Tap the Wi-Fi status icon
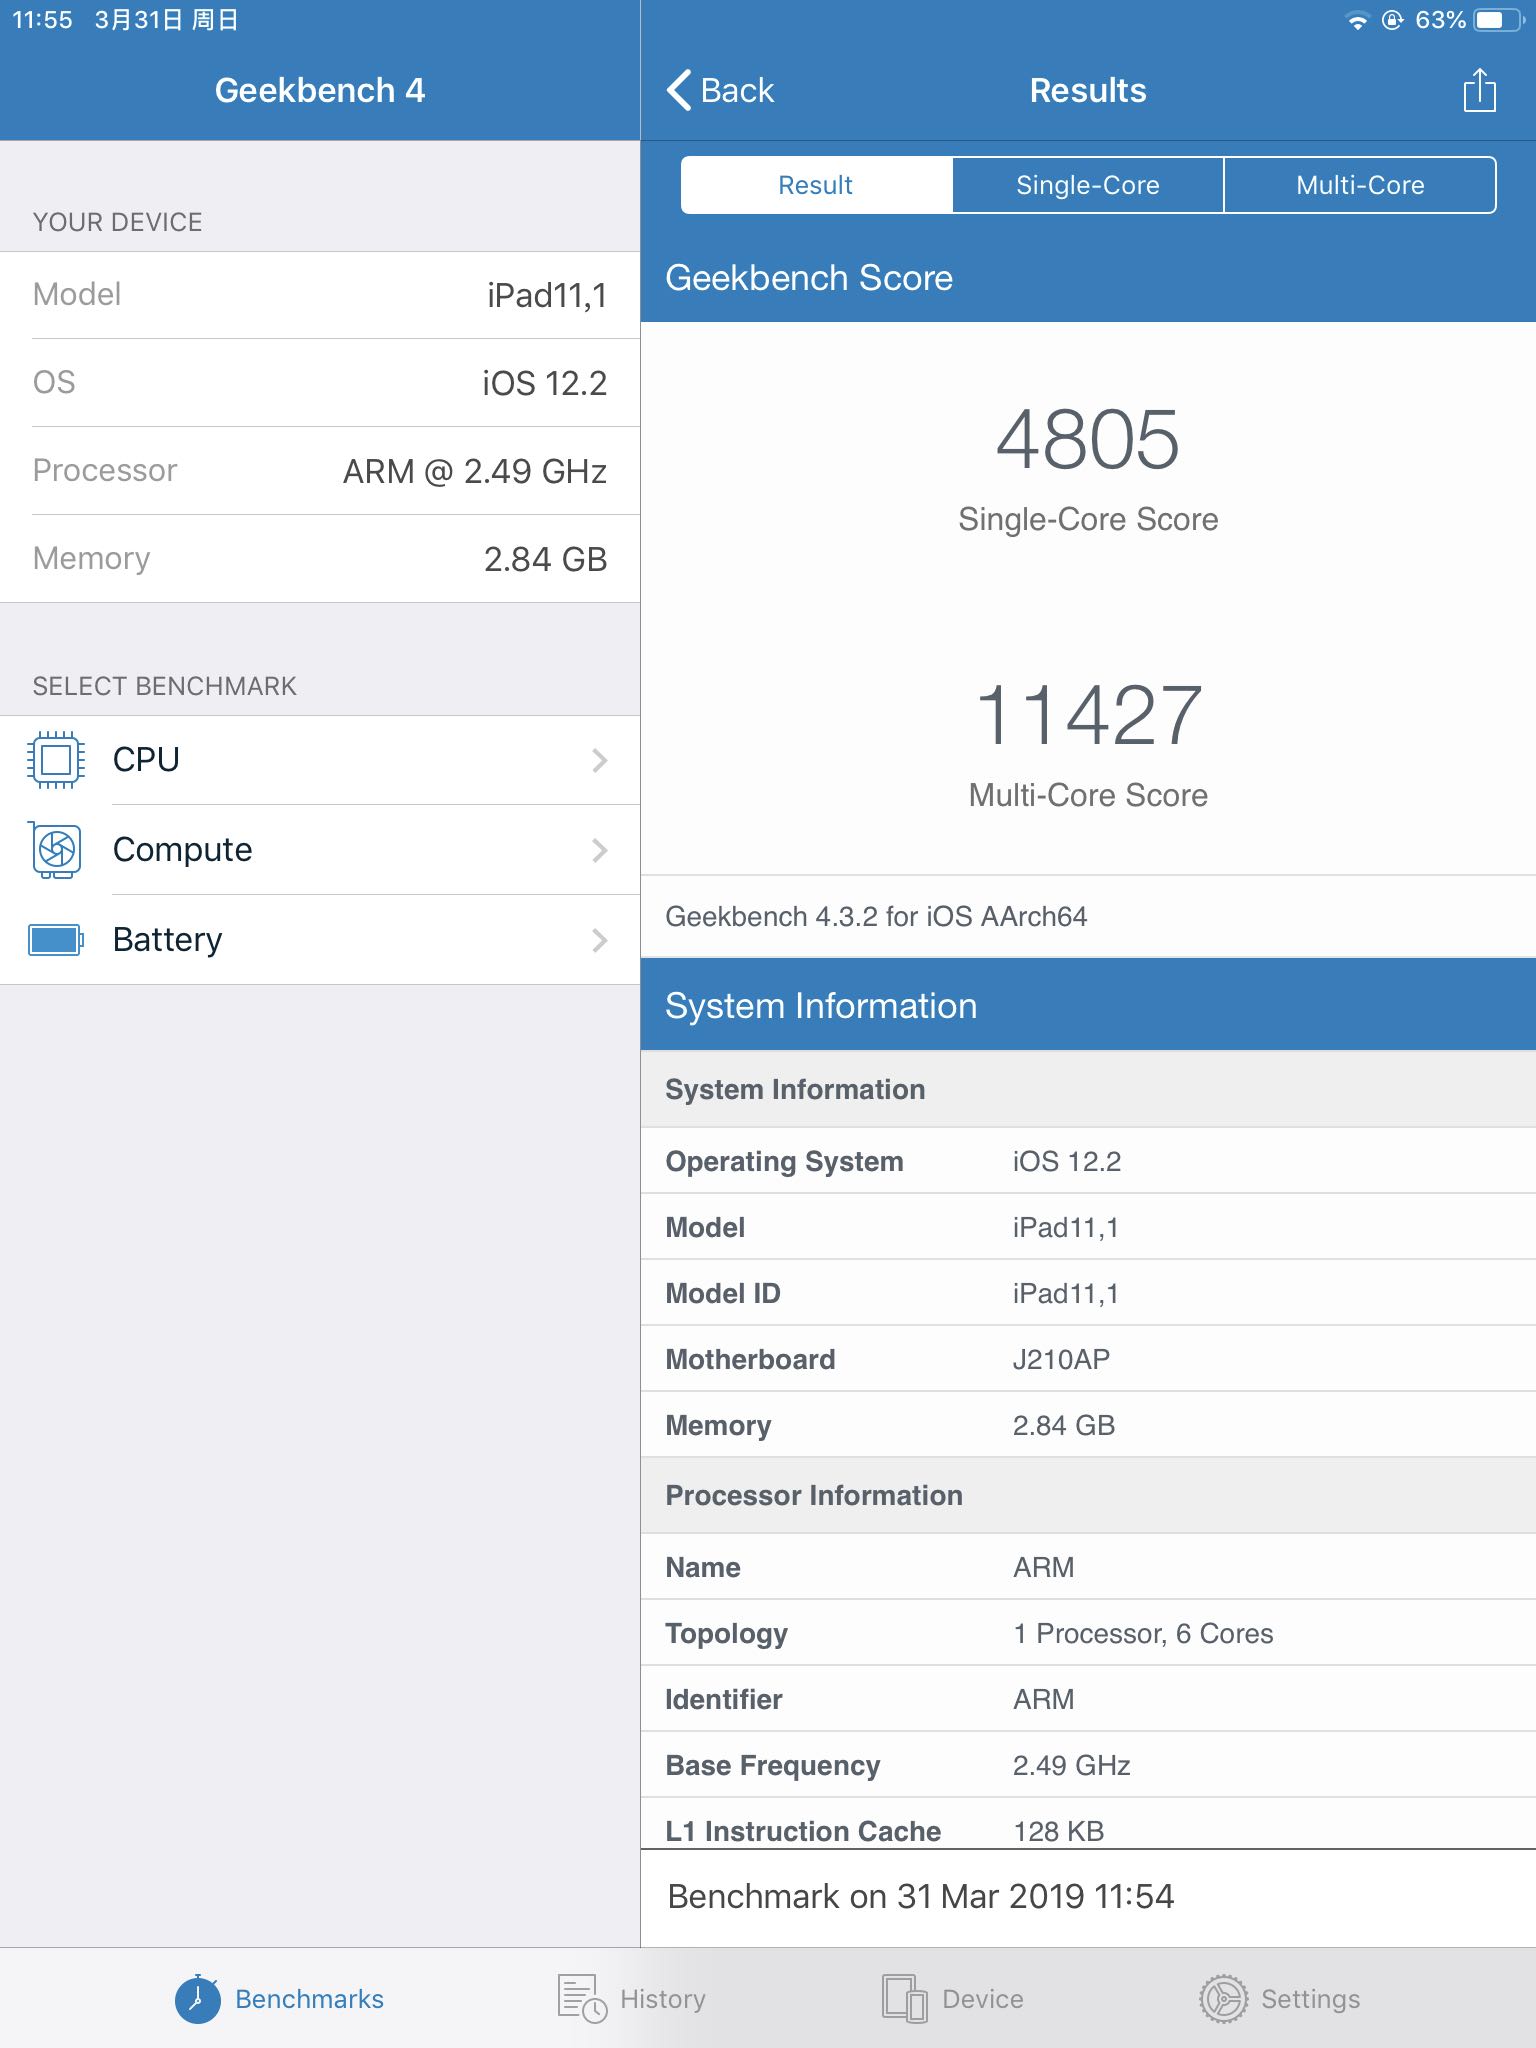 click(1357, 21)
